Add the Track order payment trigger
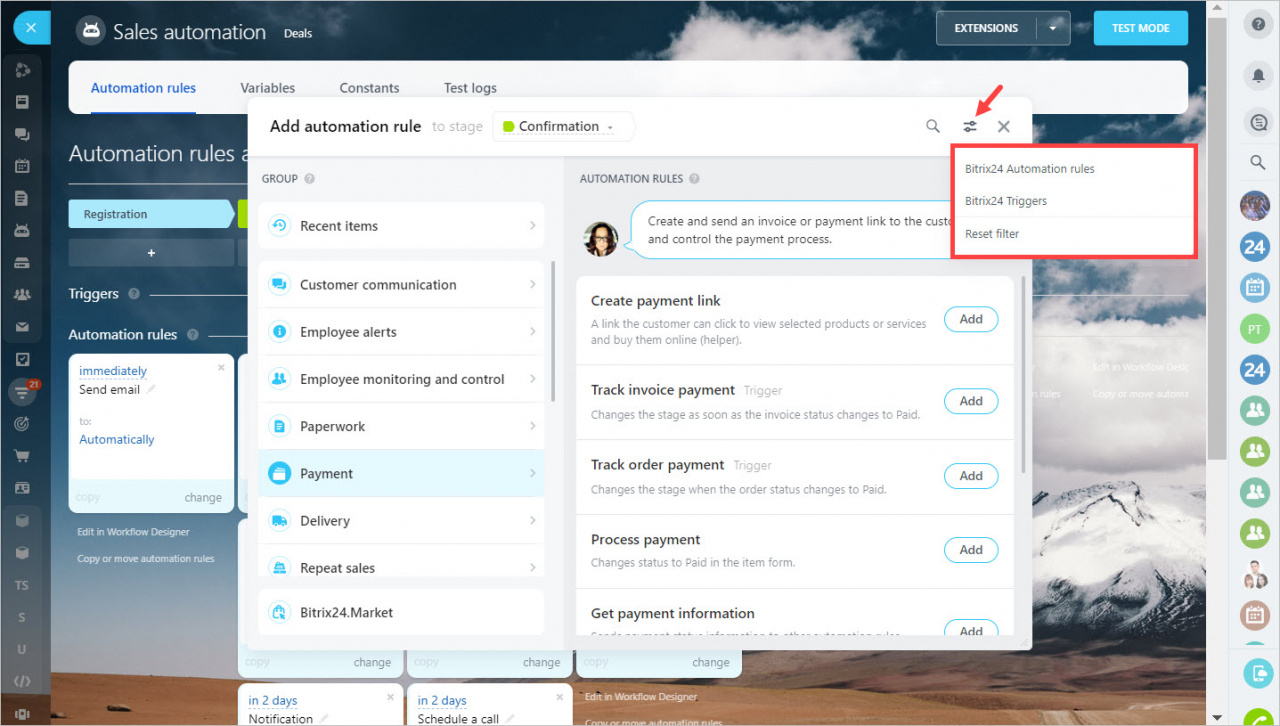The height and width of the screenshot is (726, 1280). pos(971,476)
